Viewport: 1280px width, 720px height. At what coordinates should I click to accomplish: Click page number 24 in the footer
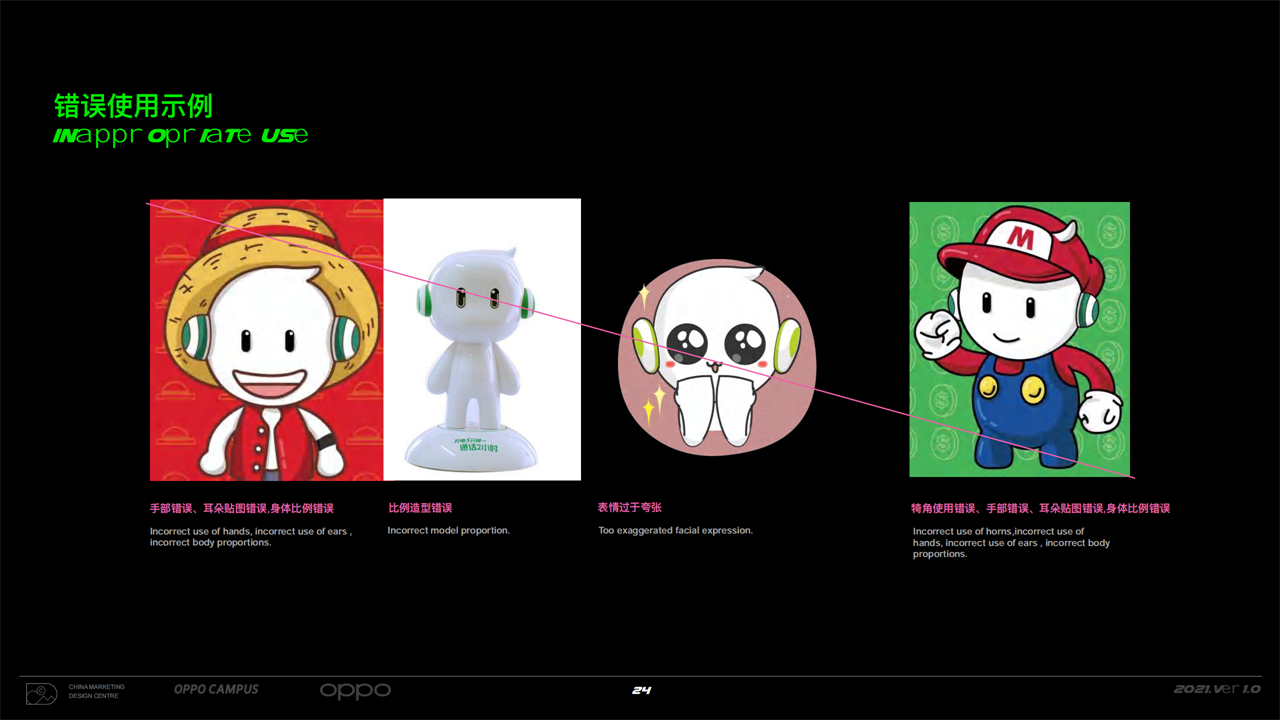coord(641,690)
